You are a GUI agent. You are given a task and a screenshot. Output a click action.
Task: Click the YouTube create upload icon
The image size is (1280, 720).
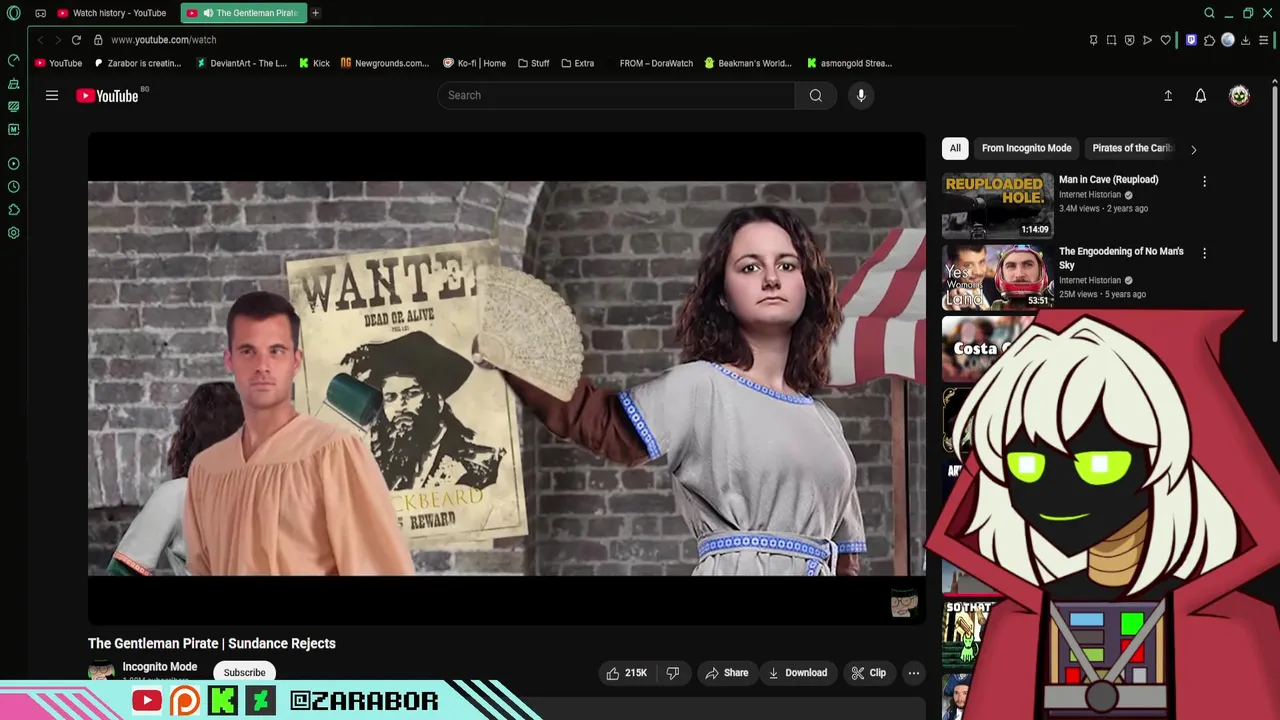coord(1168,95)
